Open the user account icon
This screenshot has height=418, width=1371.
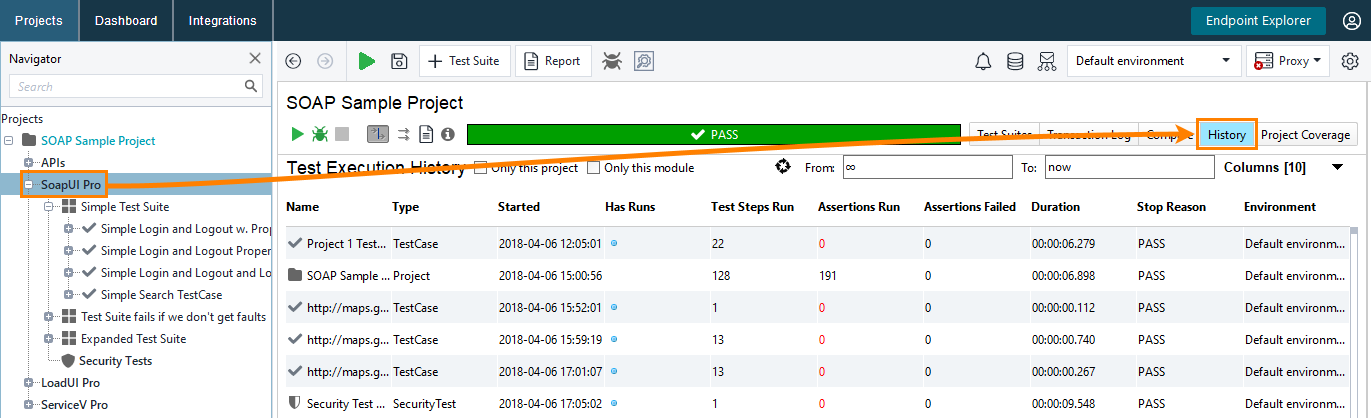(1351, 20)
